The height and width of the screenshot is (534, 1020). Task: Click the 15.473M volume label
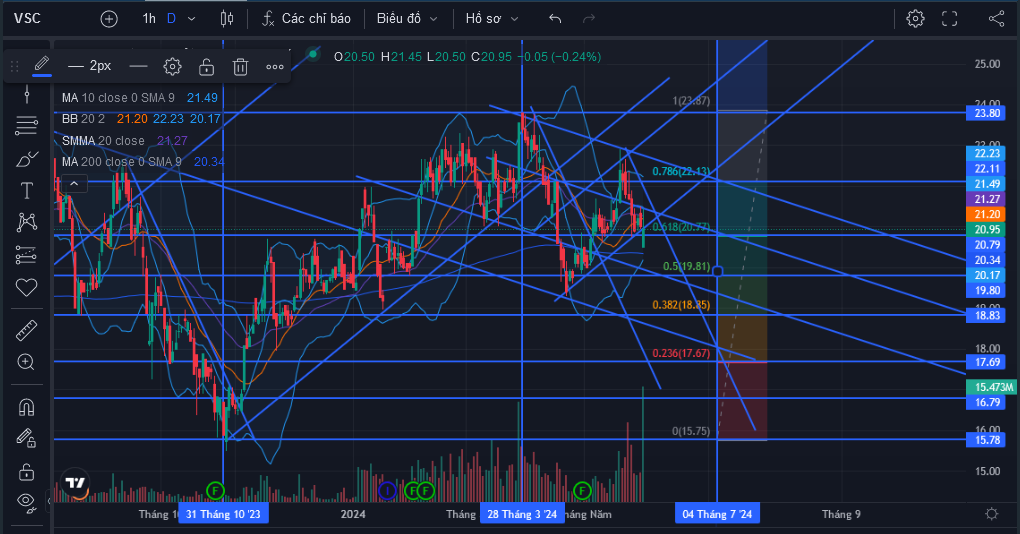(x=993, y=387)
